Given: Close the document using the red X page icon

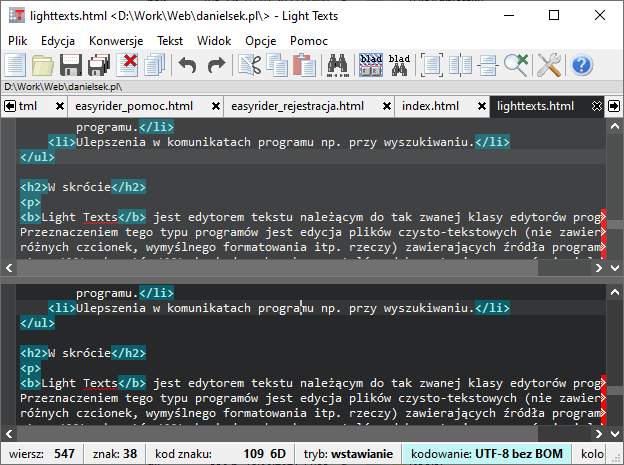Looking at the screenshot, I should point(127,65).
